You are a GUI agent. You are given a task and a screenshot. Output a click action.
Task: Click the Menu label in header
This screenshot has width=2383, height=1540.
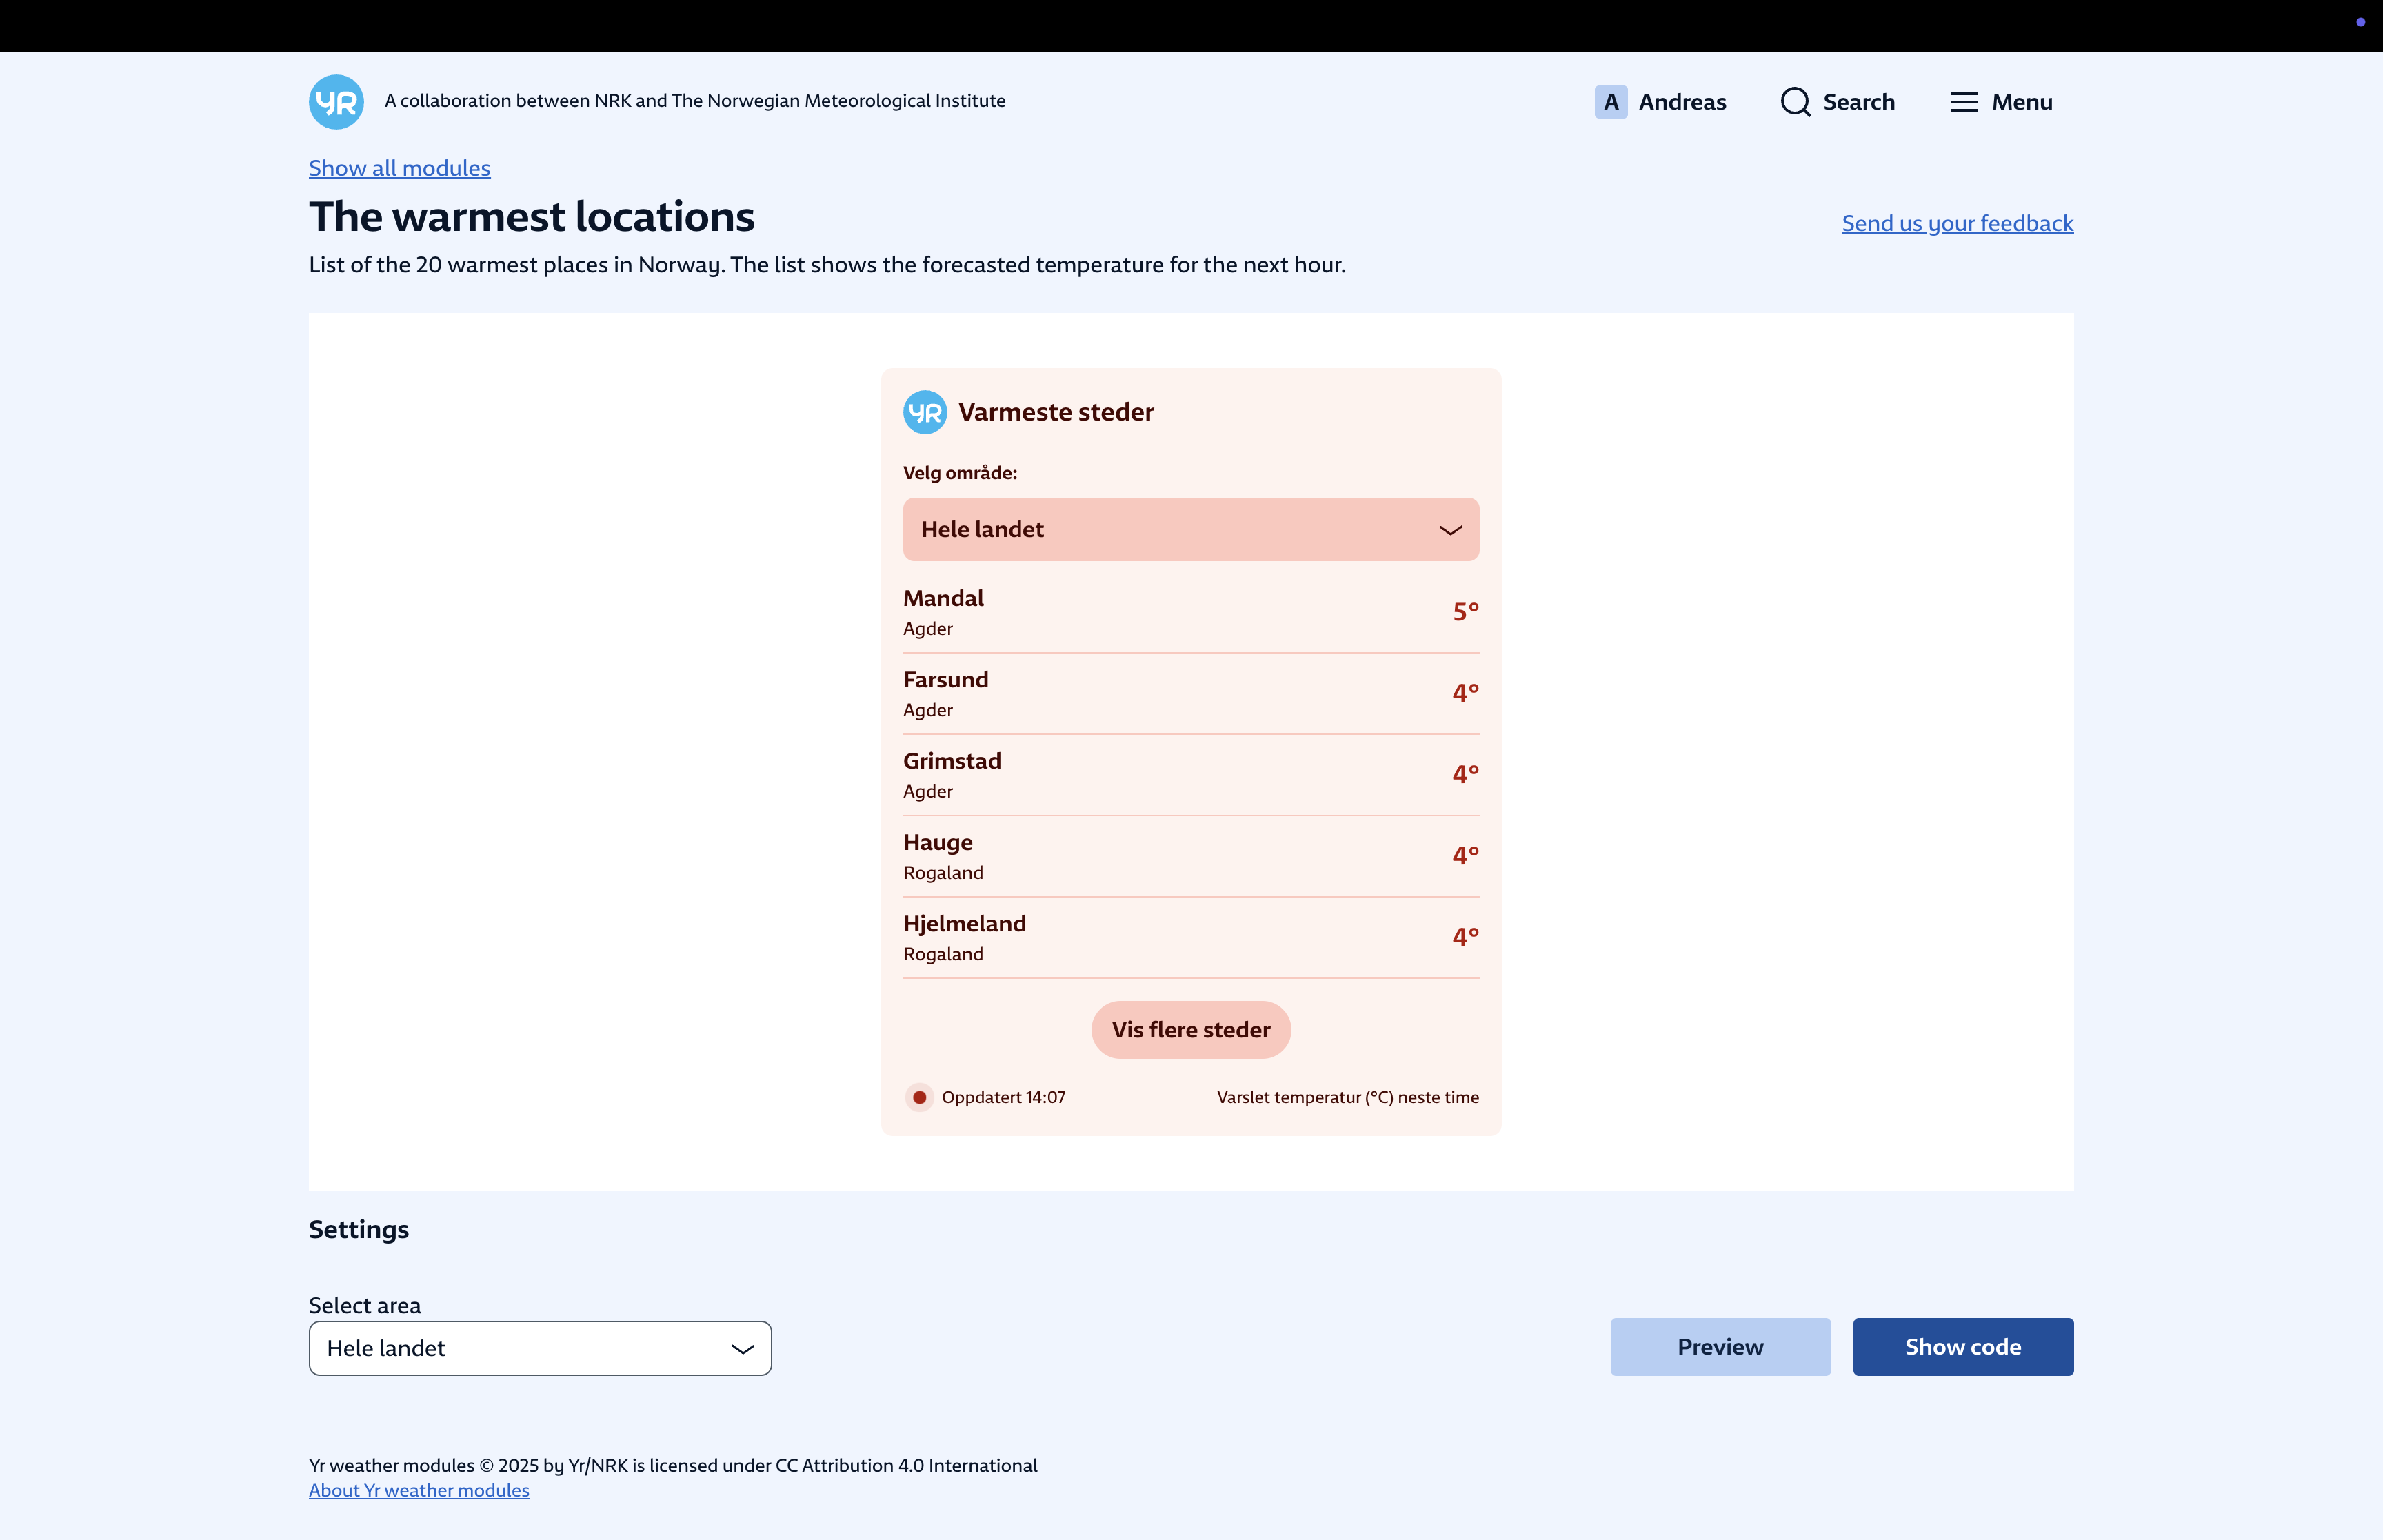(2021, 102)
